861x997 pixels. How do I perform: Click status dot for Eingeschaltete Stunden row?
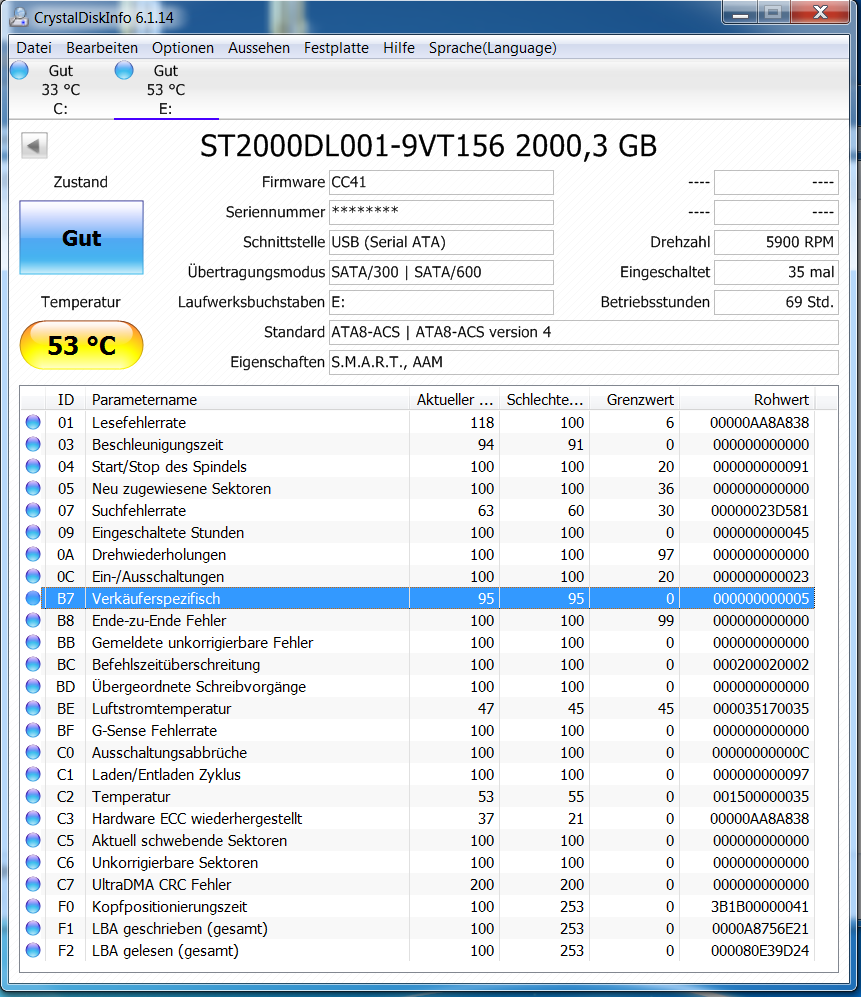tap(33, 532)
